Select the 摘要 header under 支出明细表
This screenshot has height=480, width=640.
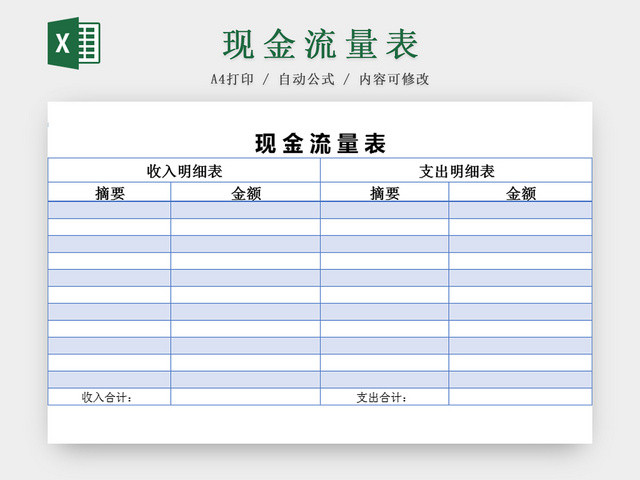[384, 192]
